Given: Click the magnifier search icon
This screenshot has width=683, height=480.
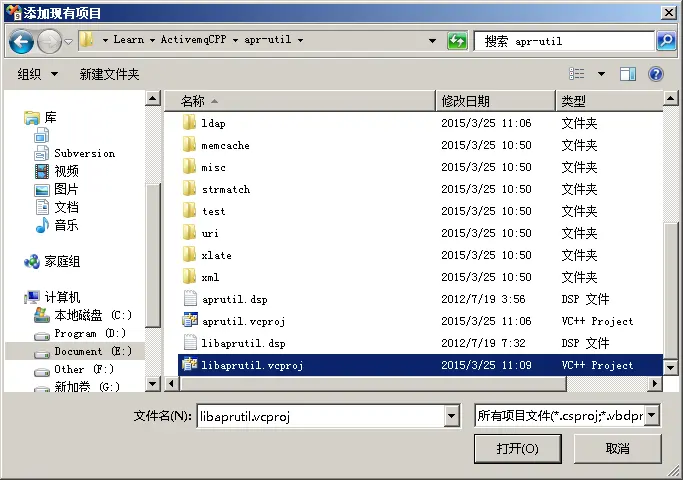Looking at the screenshot, I should [x=666, y=41].
